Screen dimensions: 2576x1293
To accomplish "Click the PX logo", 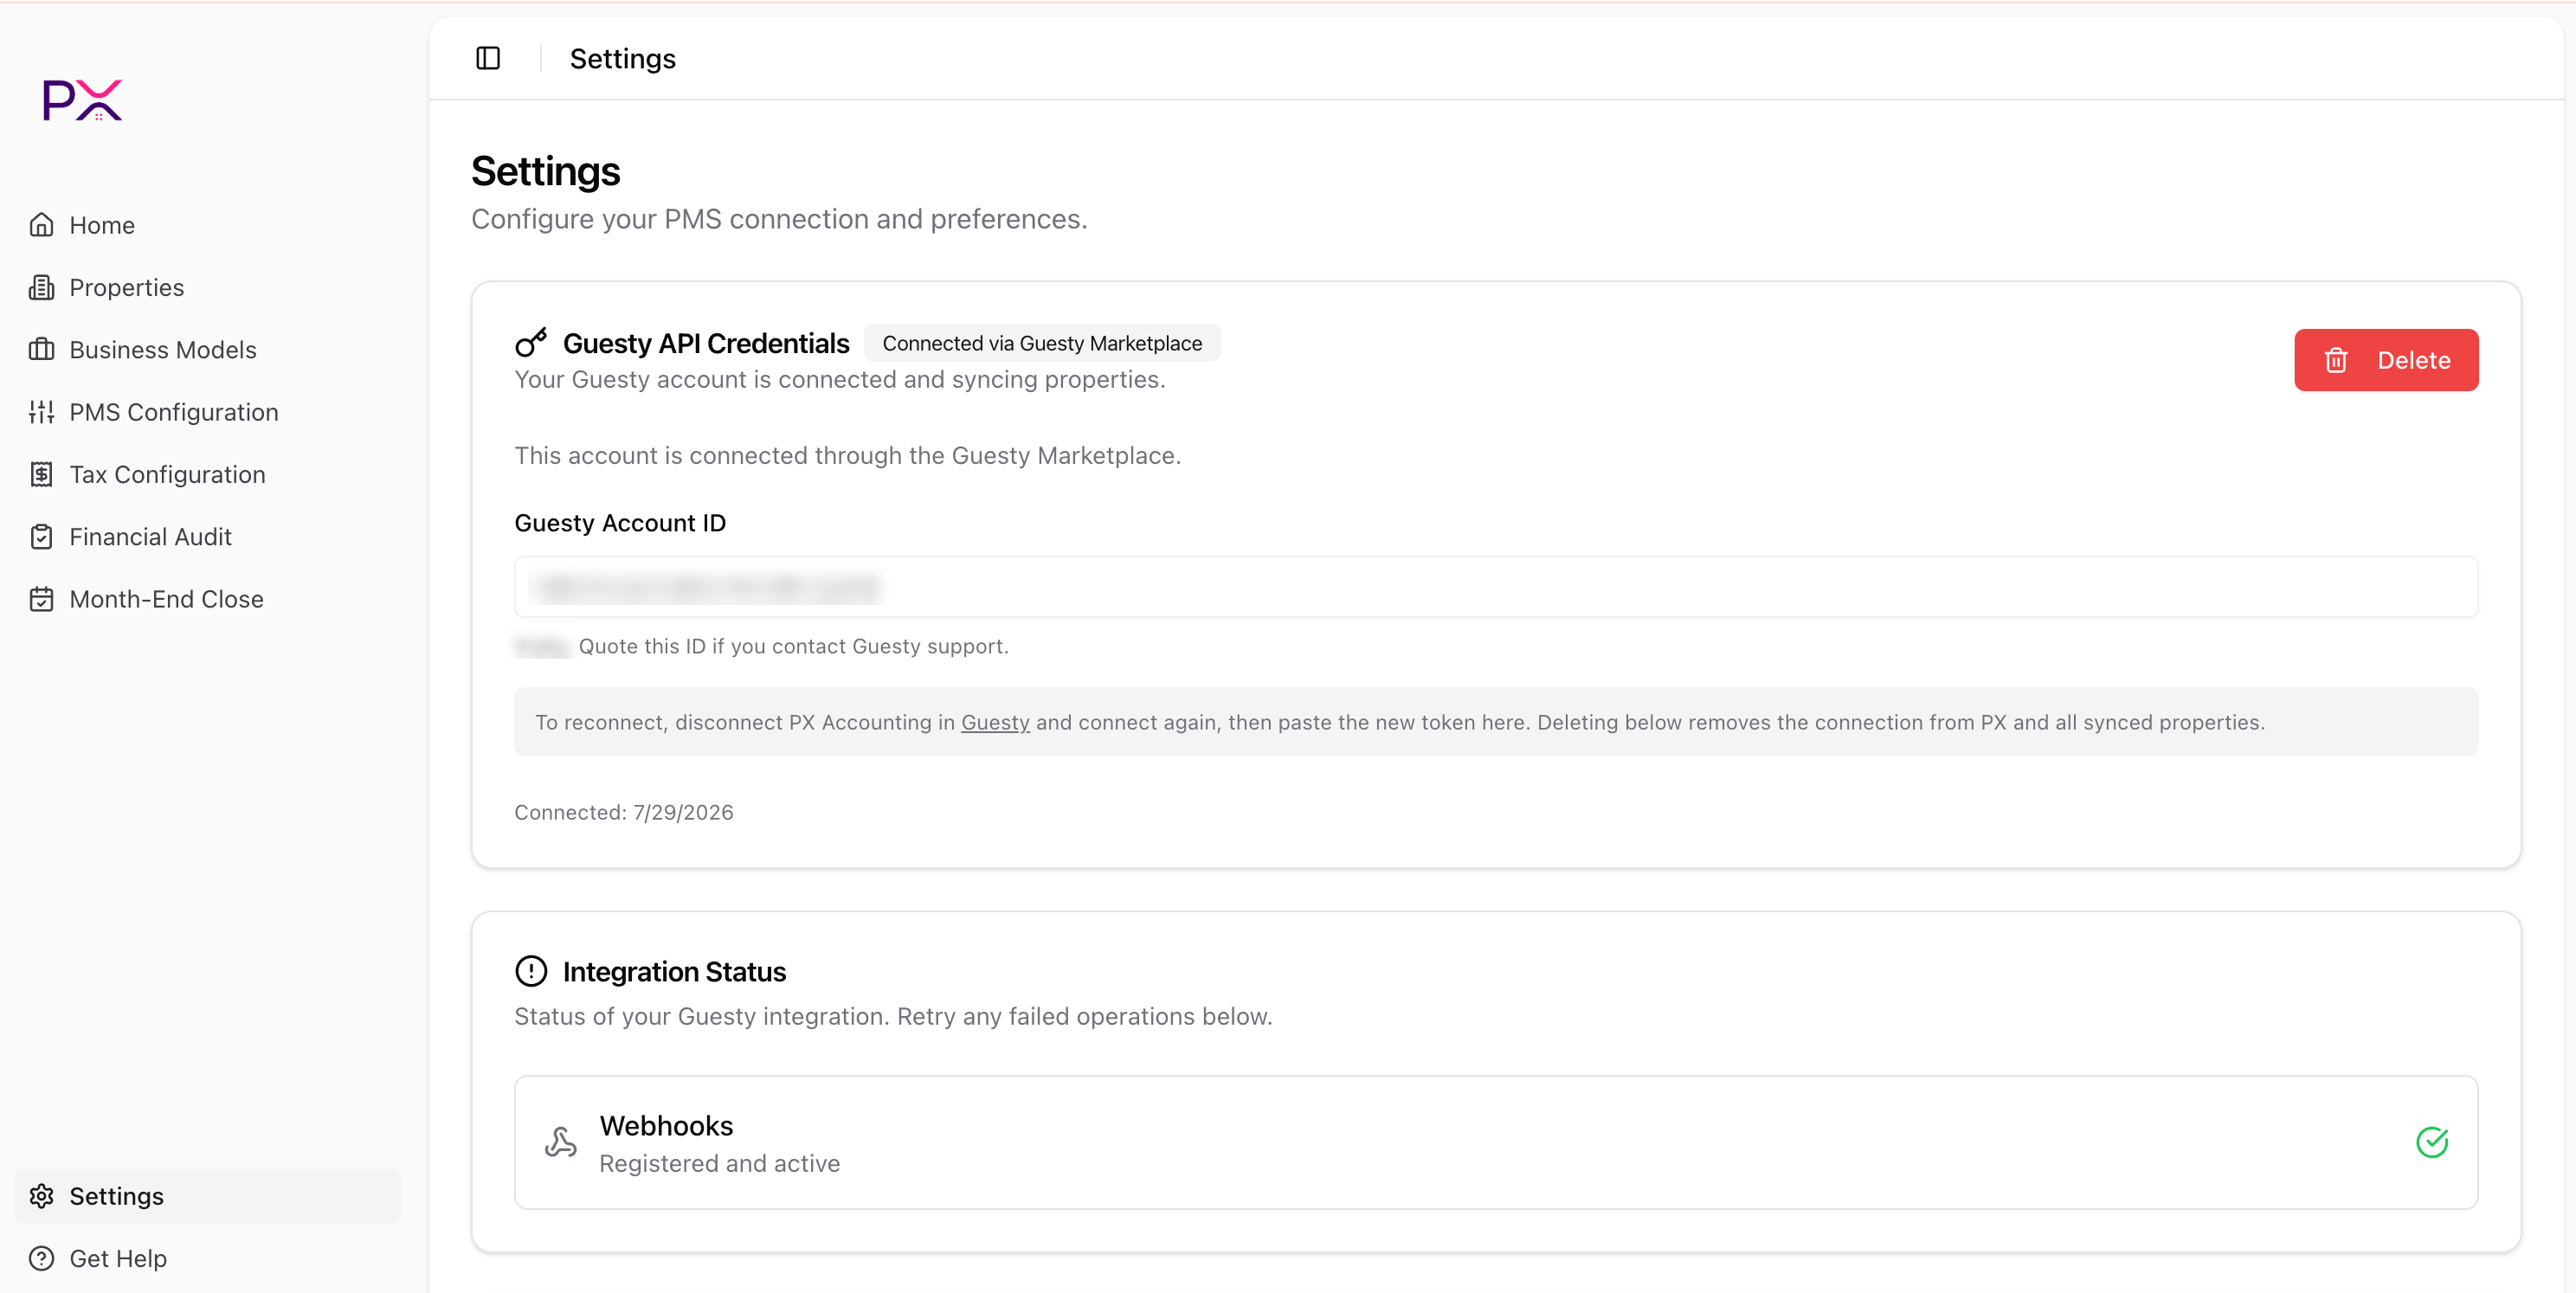I will click(82, 100).
